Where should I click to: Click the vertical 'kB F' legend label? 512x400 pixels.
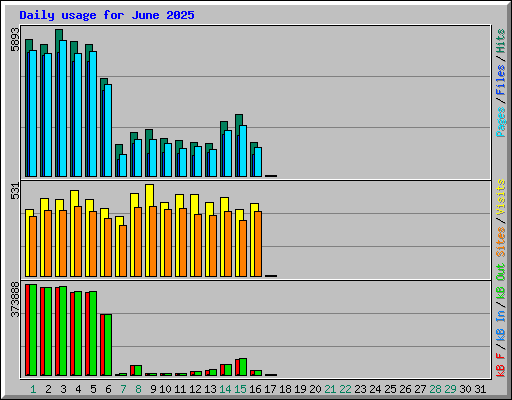pos(501,365)
